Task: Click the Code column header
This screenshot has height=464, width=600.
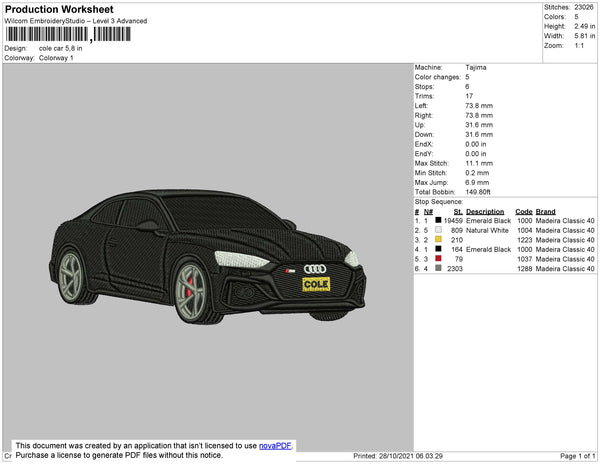Action: pos(523,212)
